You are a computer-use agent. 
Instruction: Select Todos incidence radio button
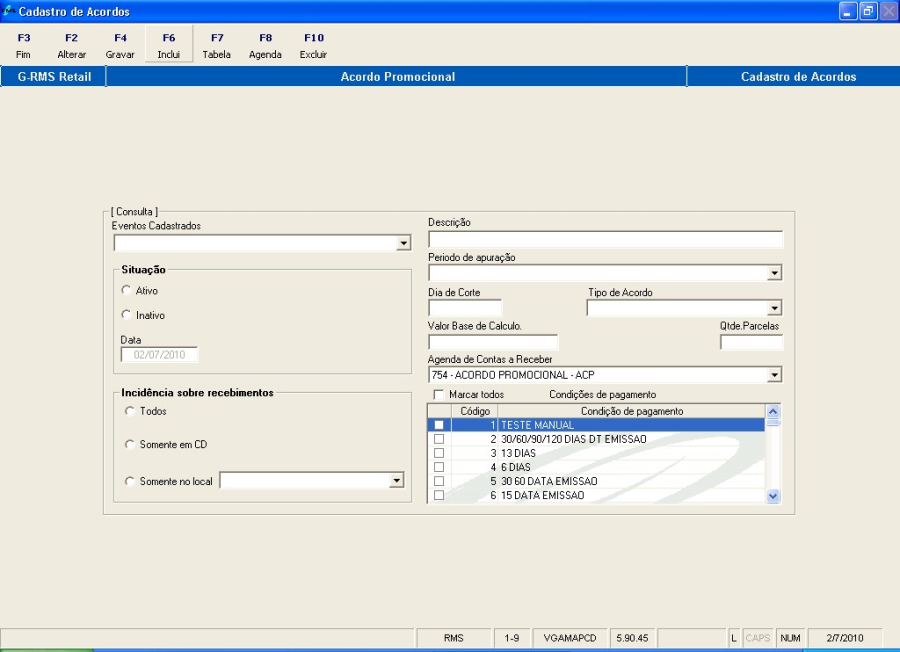coord(130,411)
